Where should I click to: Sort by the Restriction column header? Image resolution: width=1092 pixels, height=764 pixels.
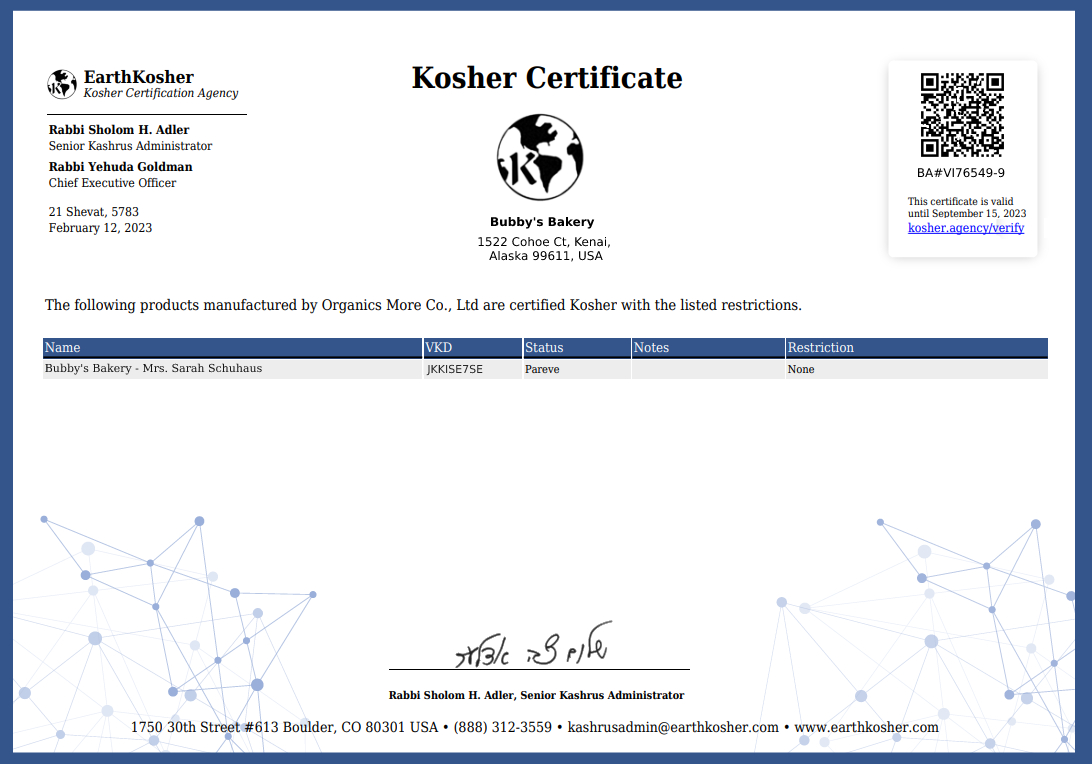point(820,347)
